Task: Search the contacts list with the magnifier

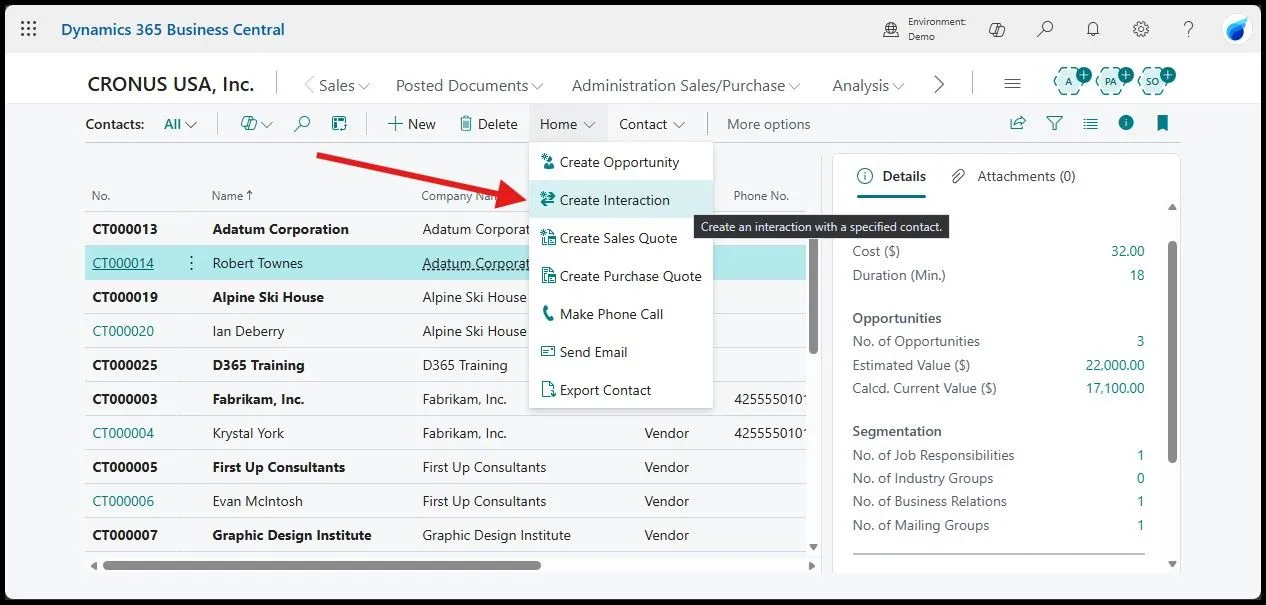Action: (x=302, y=124)
